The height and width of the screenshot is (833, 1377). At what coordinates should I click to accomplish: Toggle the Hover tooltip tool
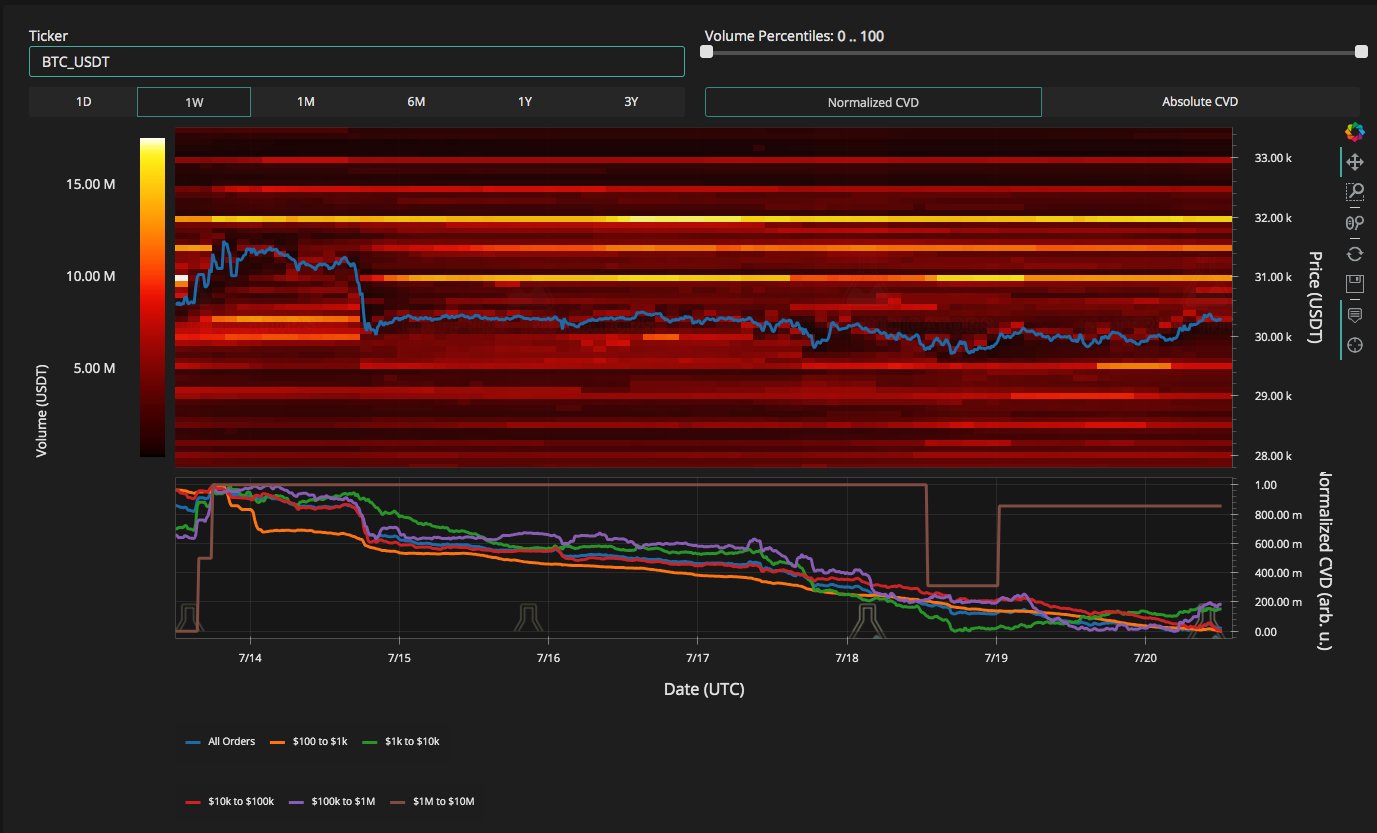[x=1354, y=315]
